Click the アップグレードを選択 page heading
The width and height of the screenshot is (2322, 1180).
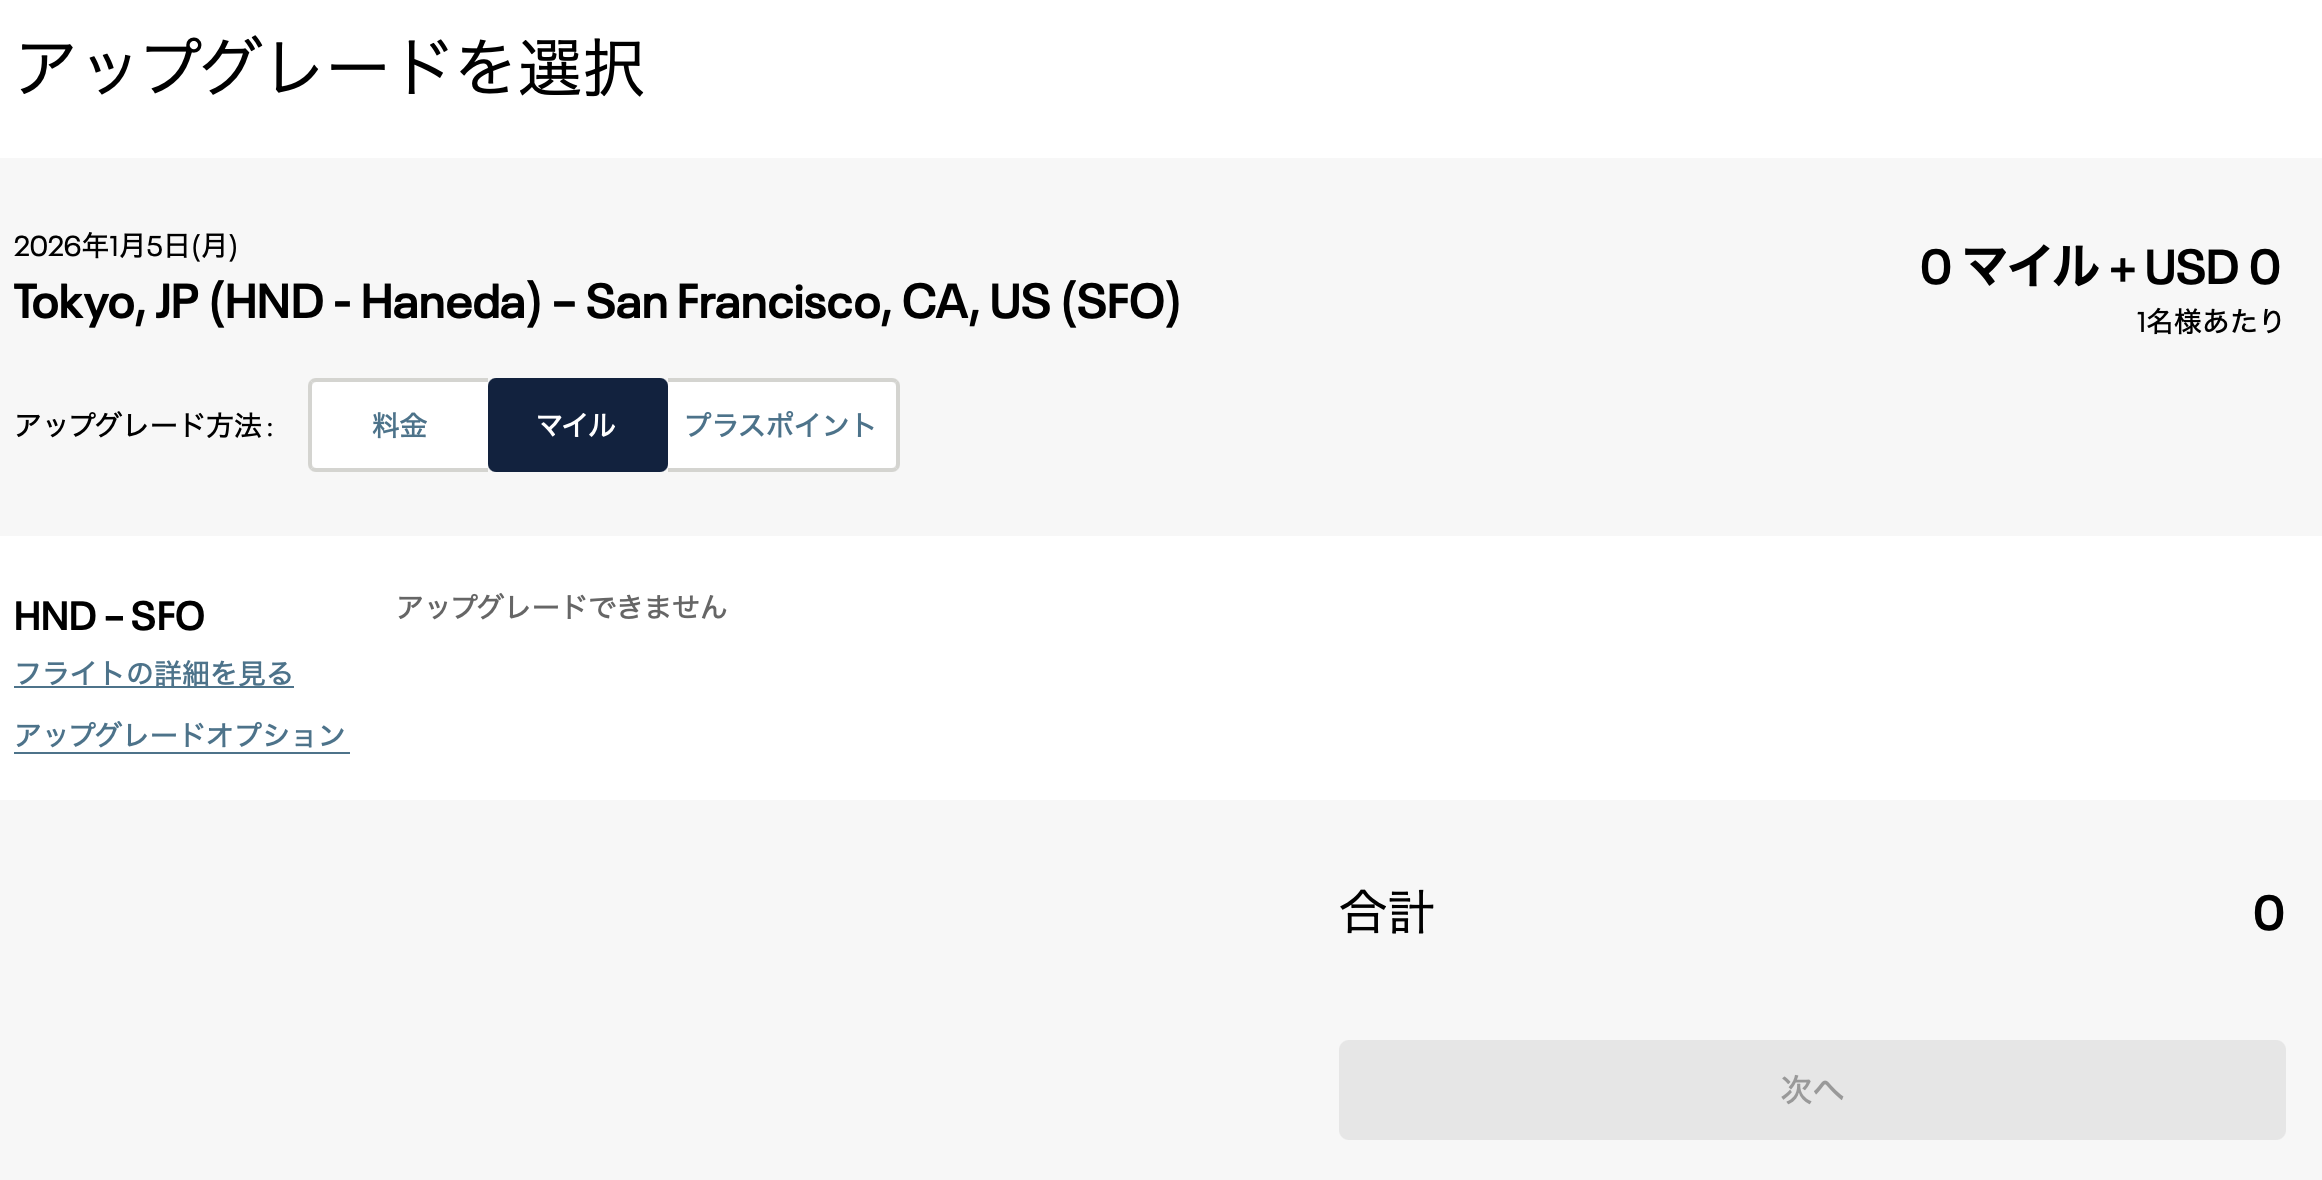pyautogui.click(x=330, y=68)
